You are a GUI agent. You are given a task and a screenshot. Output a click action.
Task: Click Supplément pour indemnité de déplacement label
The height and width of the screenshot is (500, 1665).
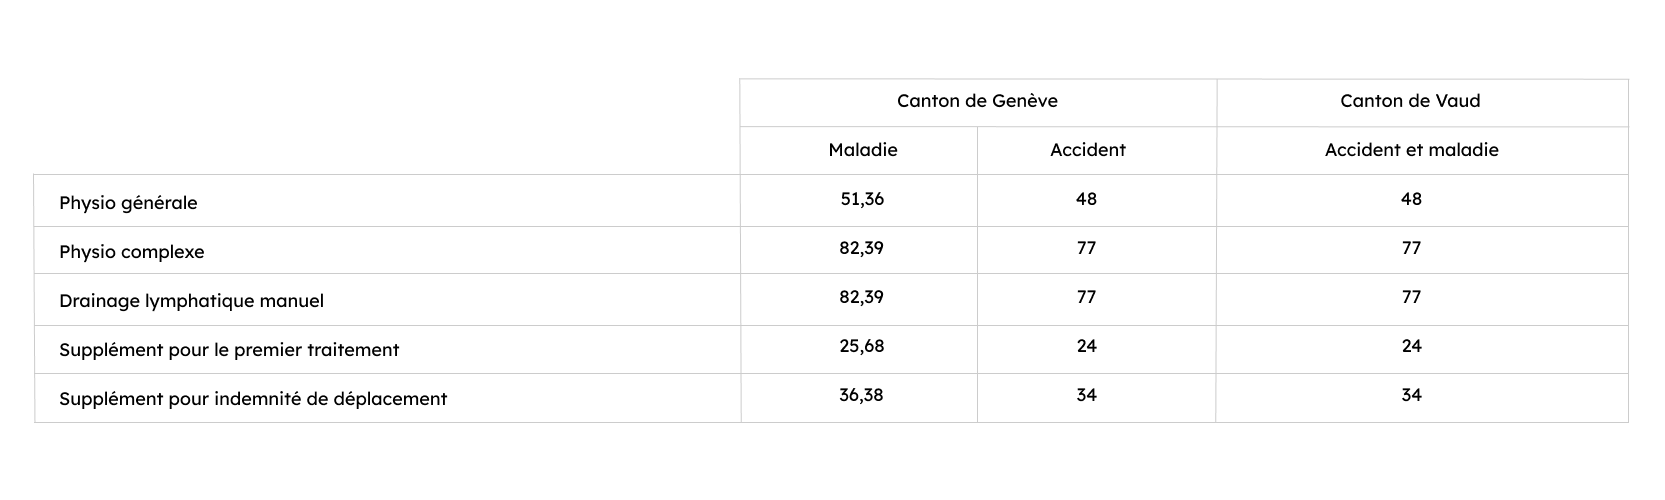coord(253,399)
